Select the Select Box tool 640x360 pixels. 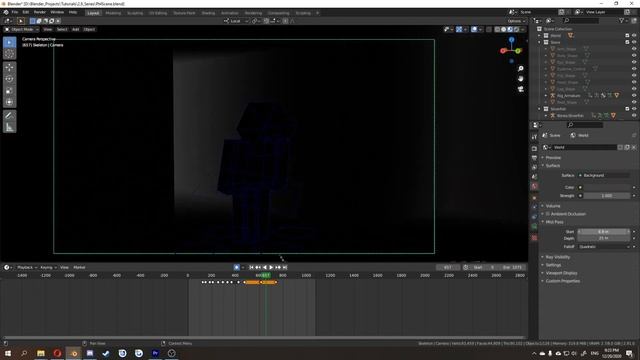click(10, 42)
